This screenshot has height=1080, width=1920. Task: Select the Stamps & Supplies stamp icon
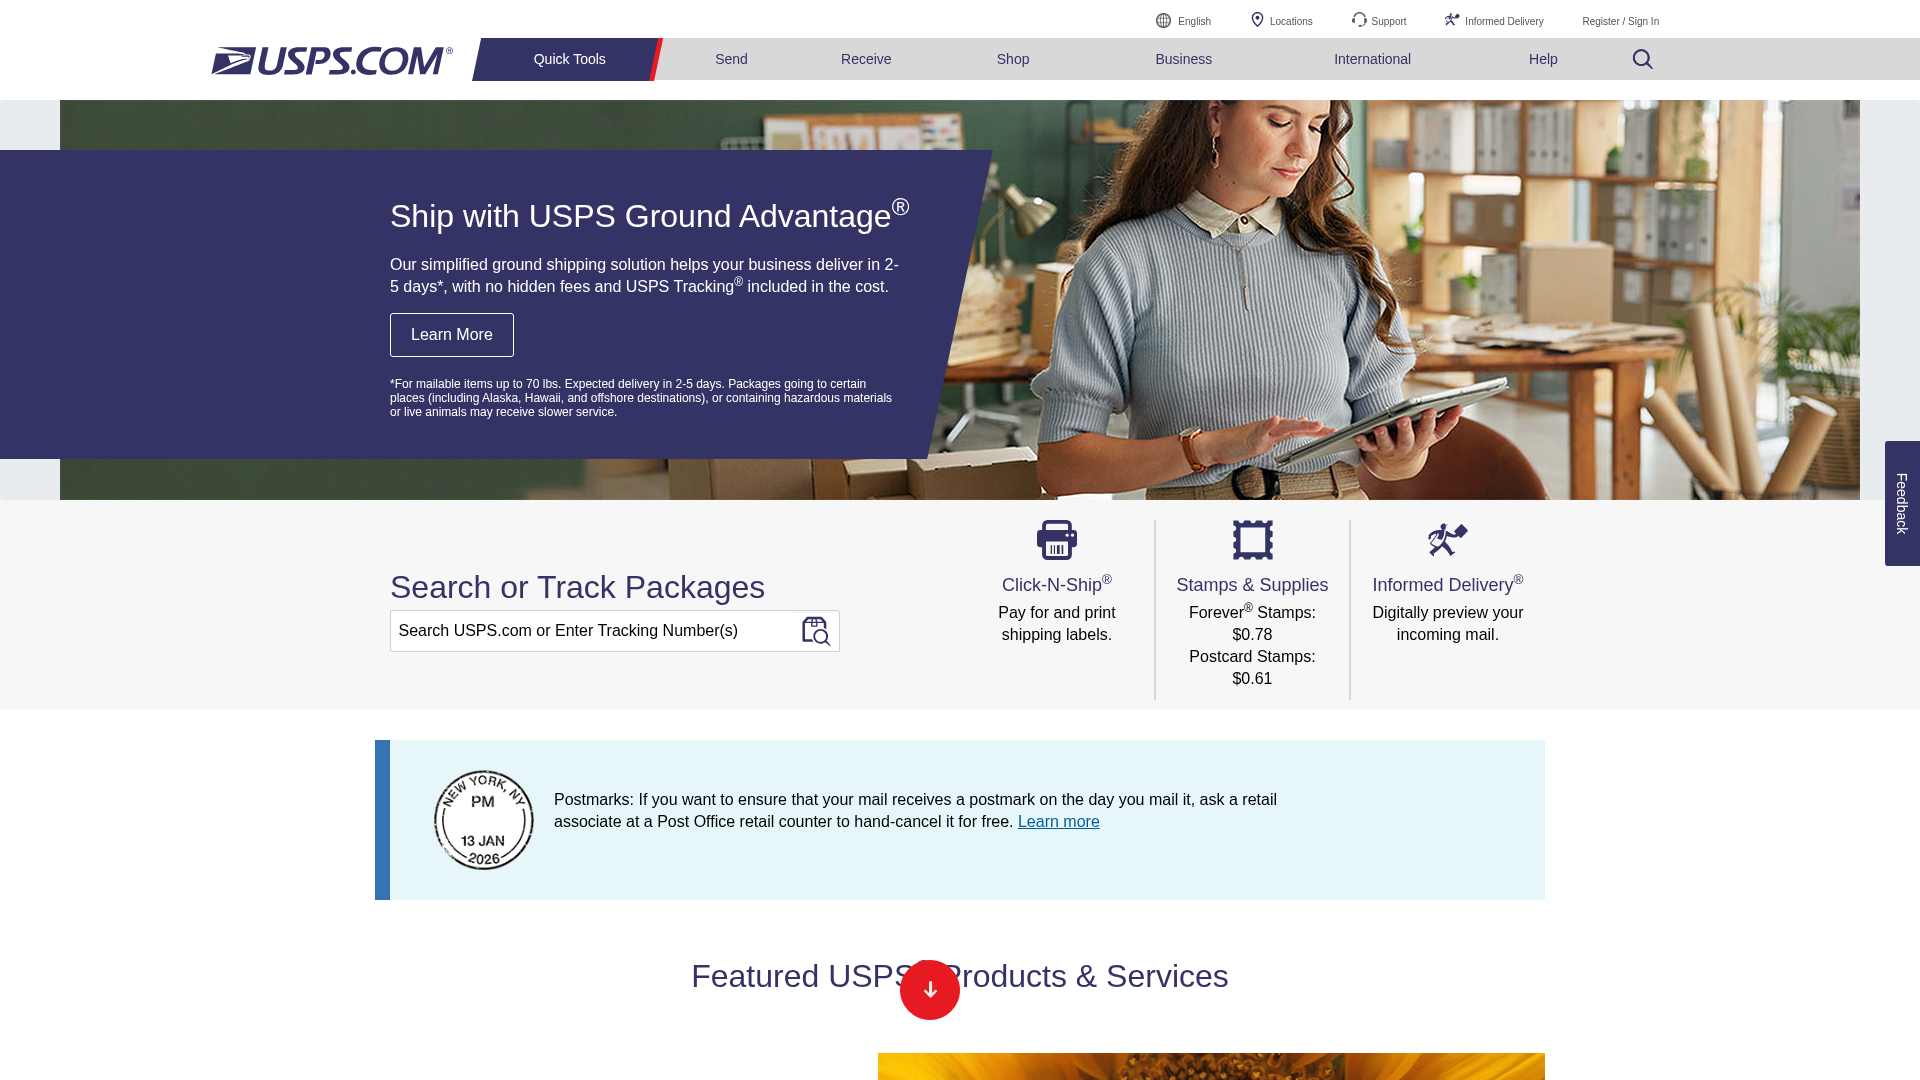[1251, 539]
